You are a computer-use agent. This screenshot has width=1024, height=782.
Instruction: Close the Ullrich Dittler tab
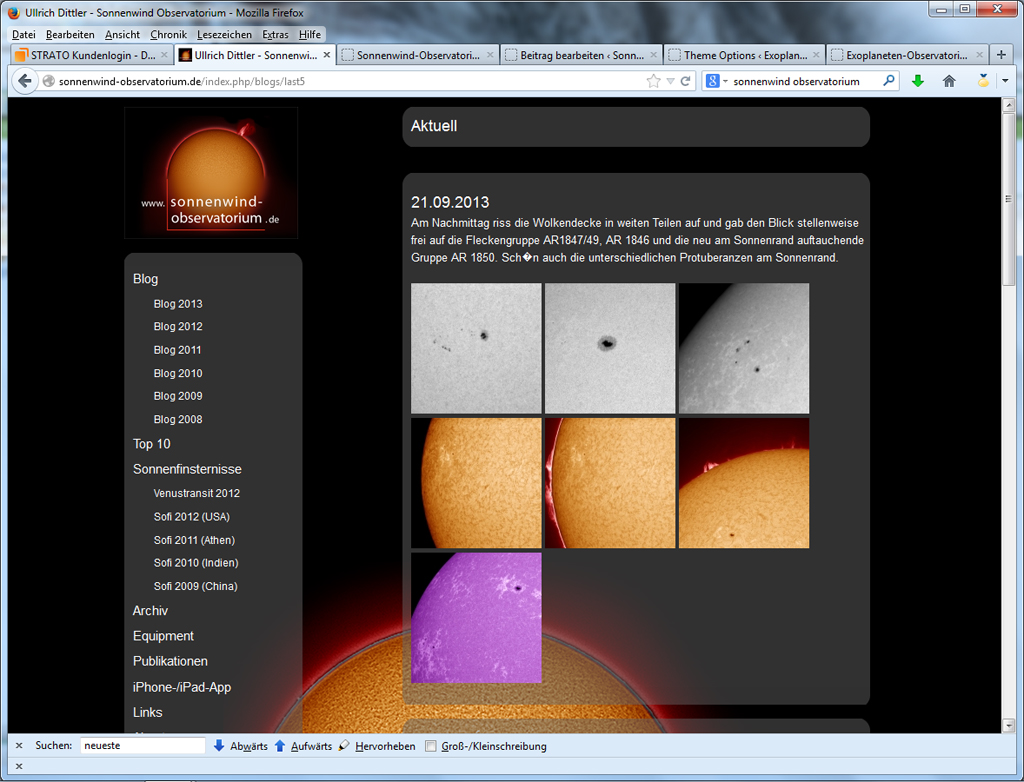point(327,55)
